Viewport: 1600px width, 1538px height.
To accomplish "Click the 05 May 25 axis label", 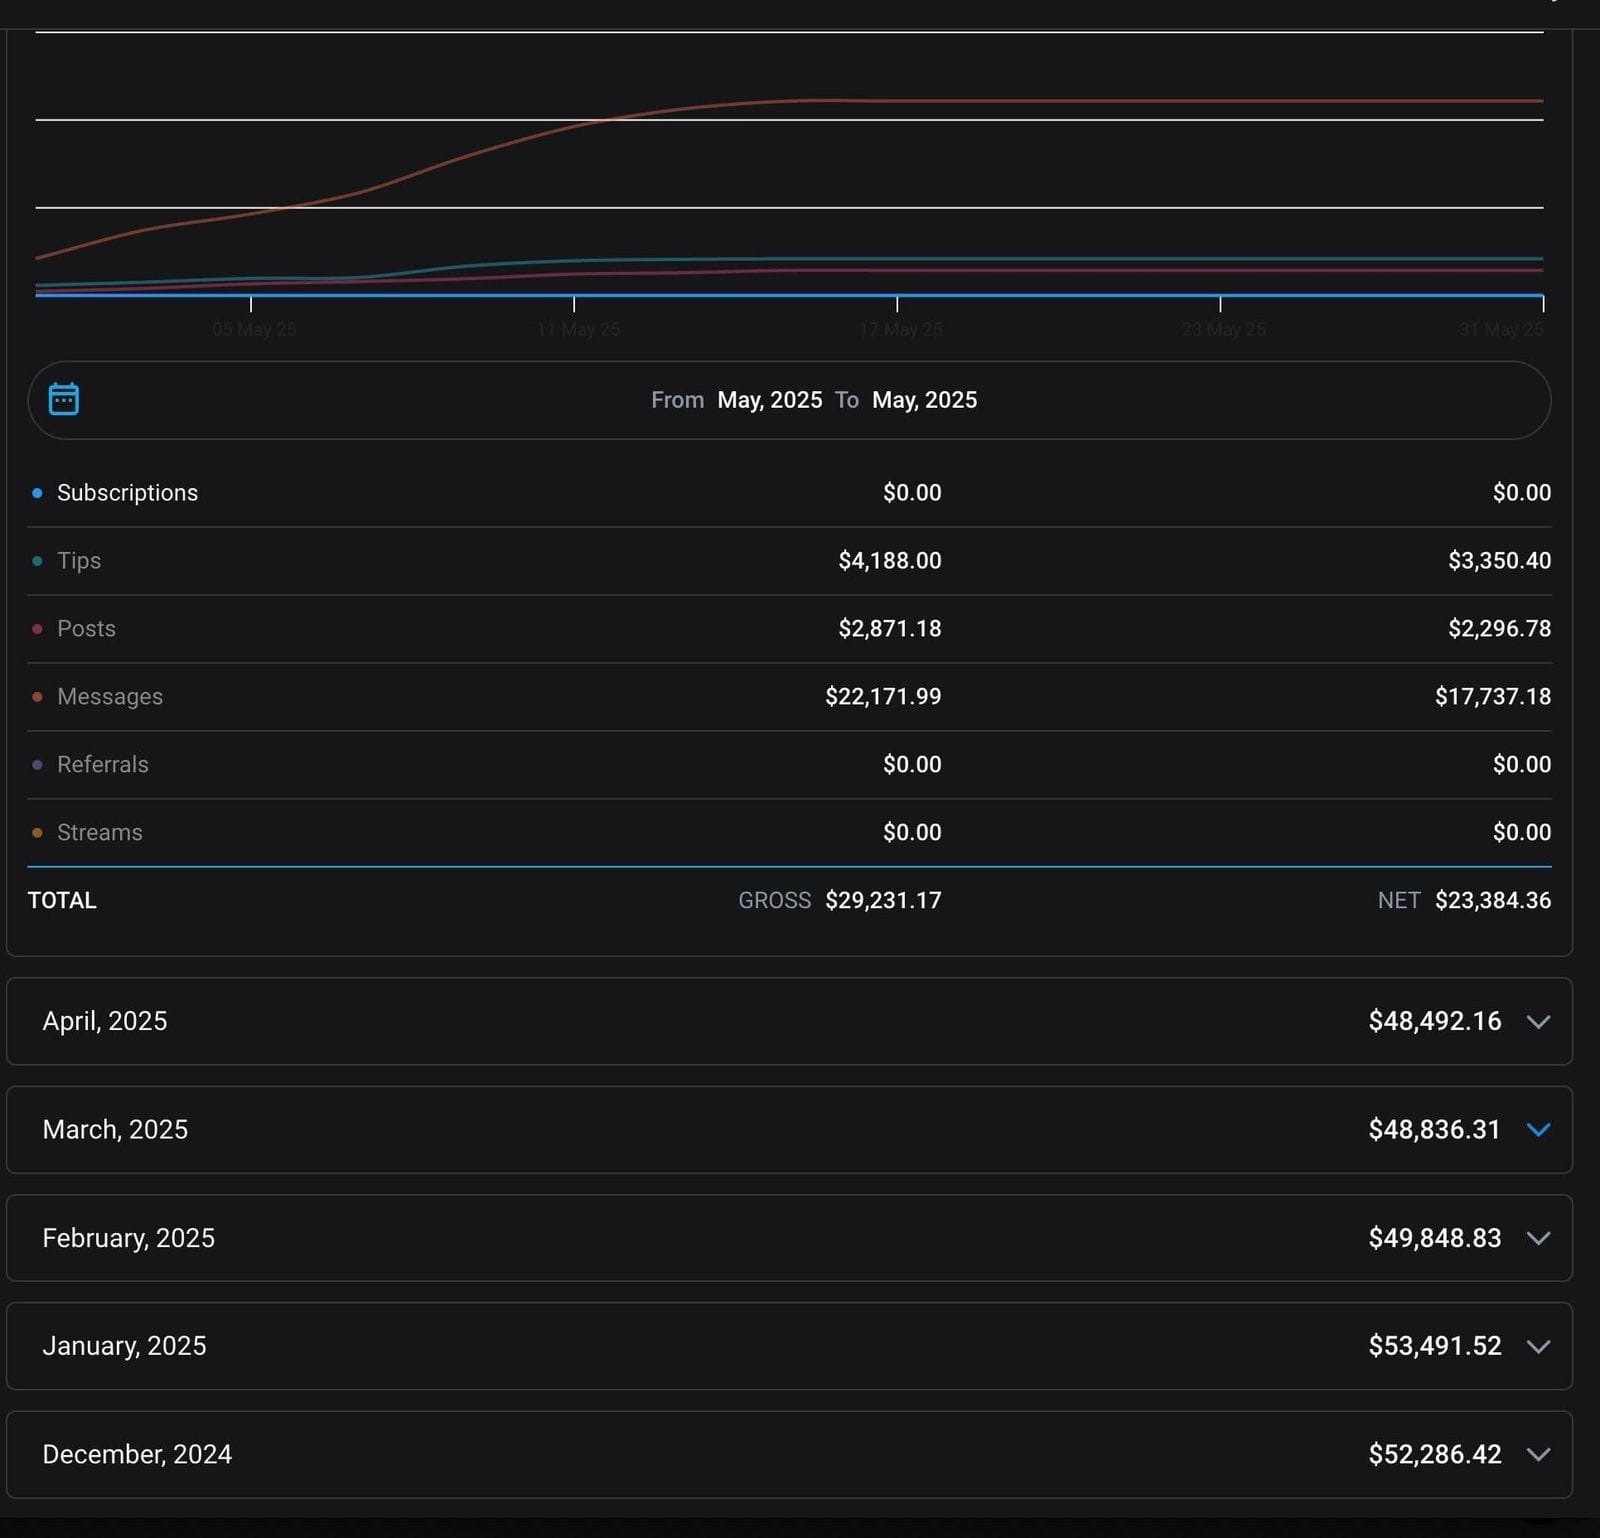I will tap(254, 329).
